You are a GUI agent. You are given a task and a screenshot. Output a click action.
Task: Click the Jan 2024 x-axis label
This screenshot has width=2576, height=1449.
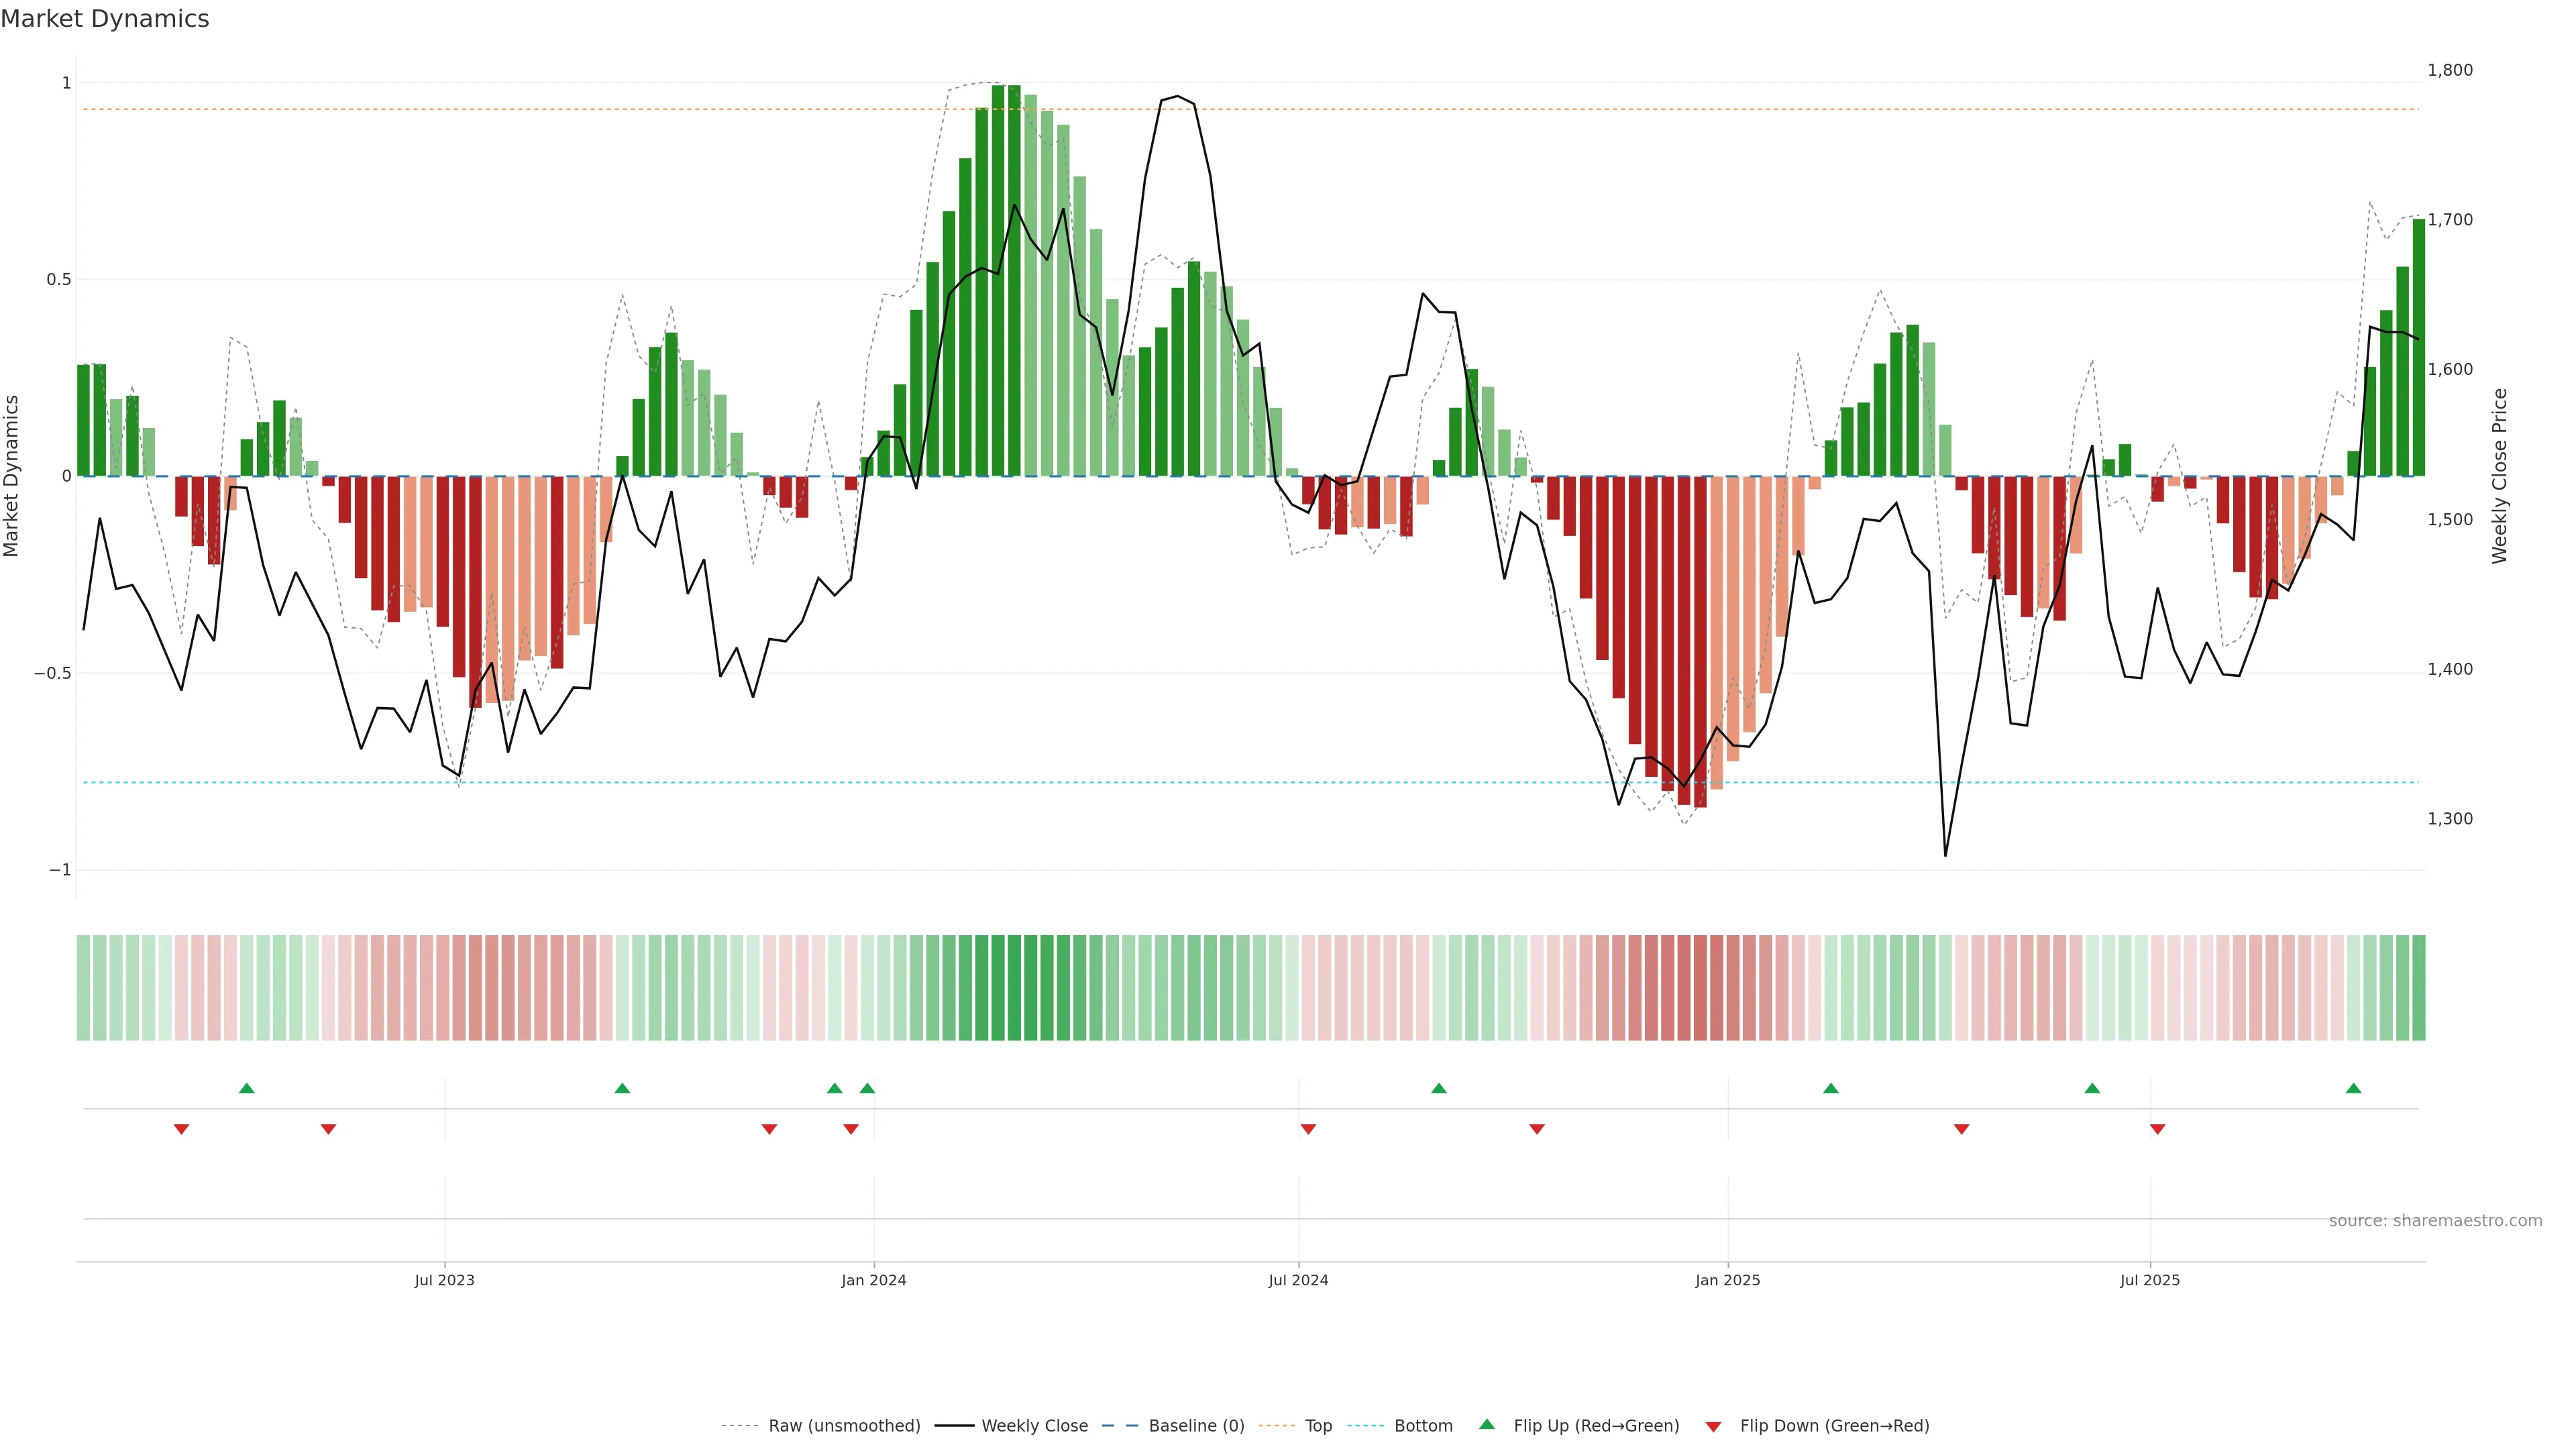[x=873, y=1280]
